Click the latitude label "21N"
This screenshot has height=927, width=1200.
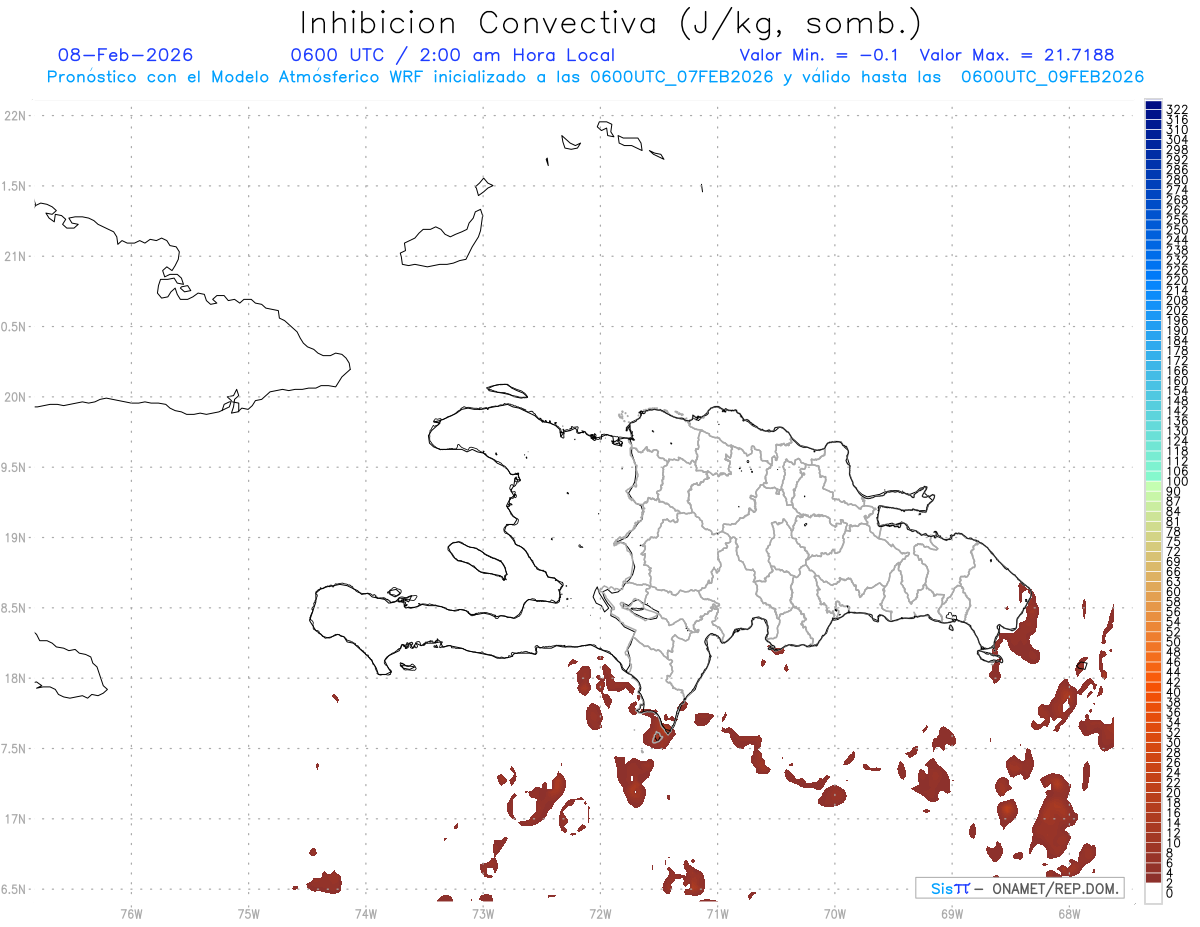[x=14, y=256]
